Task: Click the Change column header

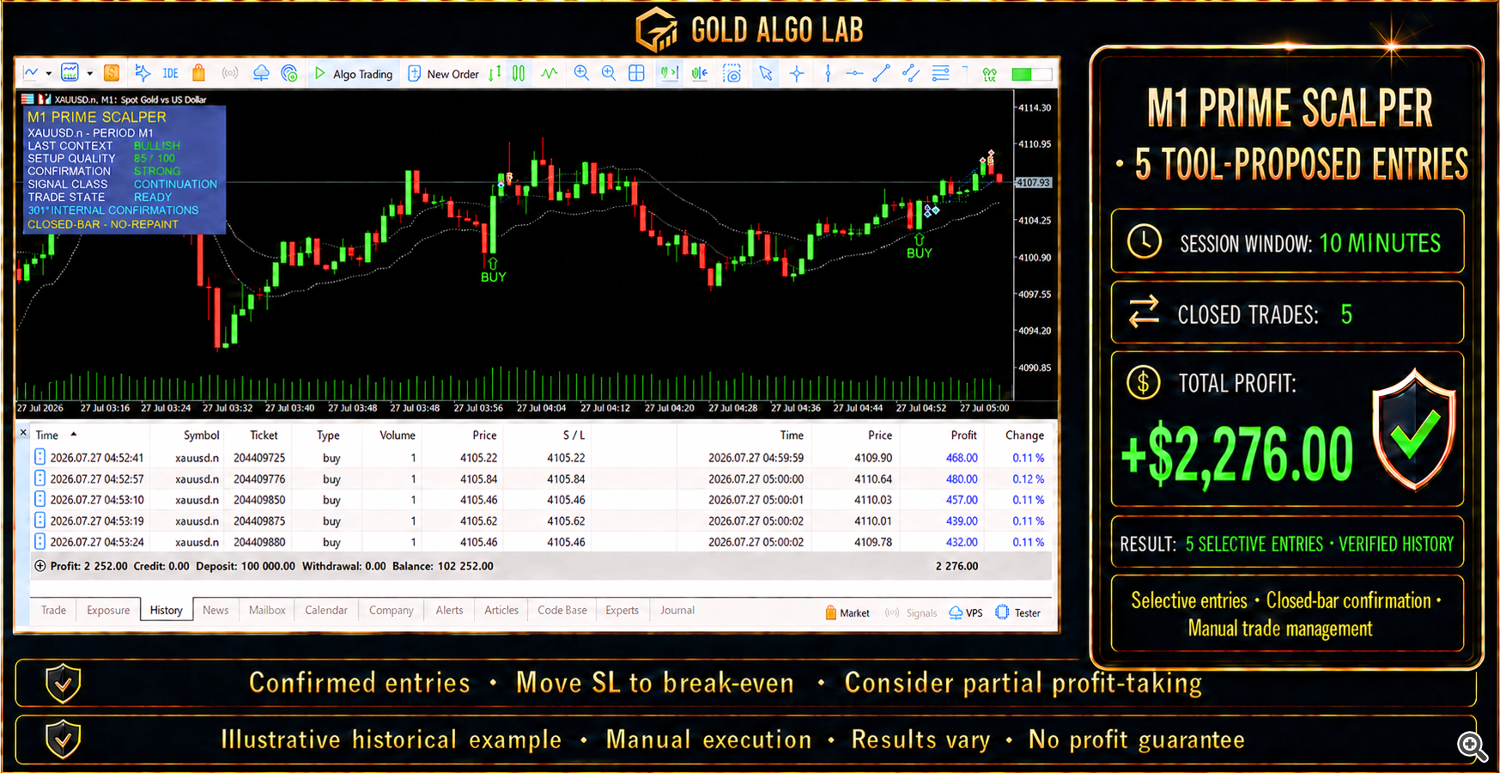Action: coord(1025,435)
